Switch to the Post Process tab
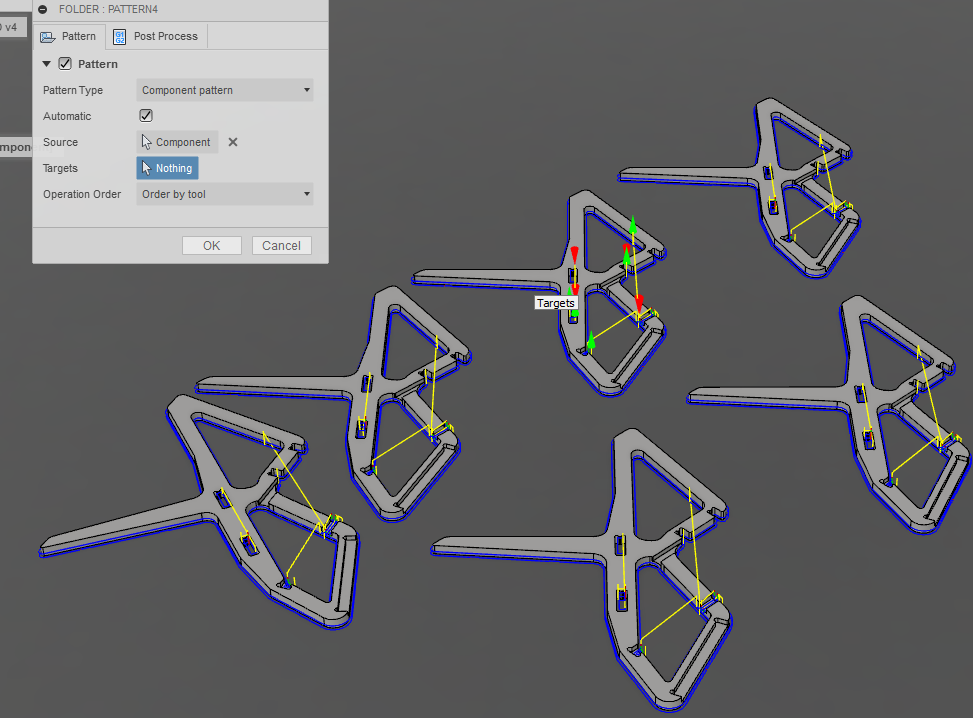Image resolution: width=973 pixels, height=718 pixels. [165, 36]
